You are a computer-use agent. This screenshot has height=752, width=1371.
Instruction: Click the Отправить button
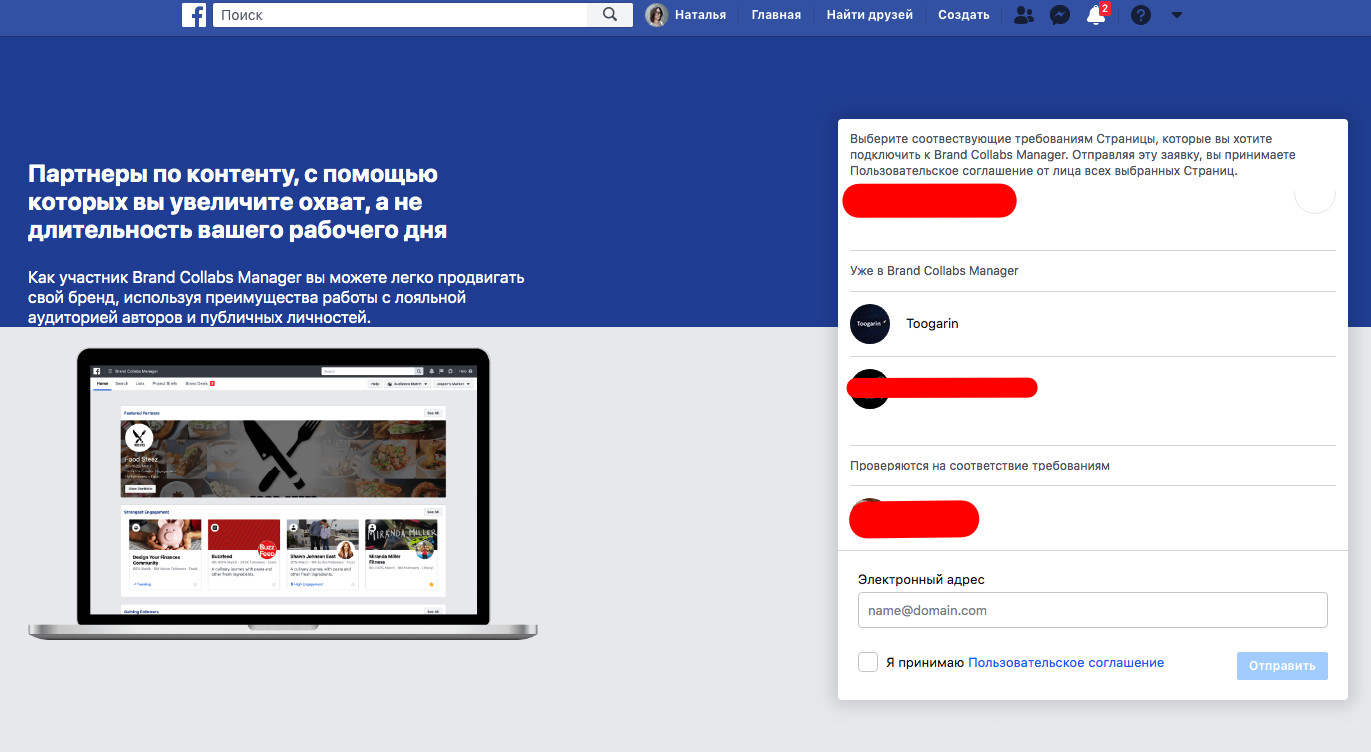[1282, 666]
